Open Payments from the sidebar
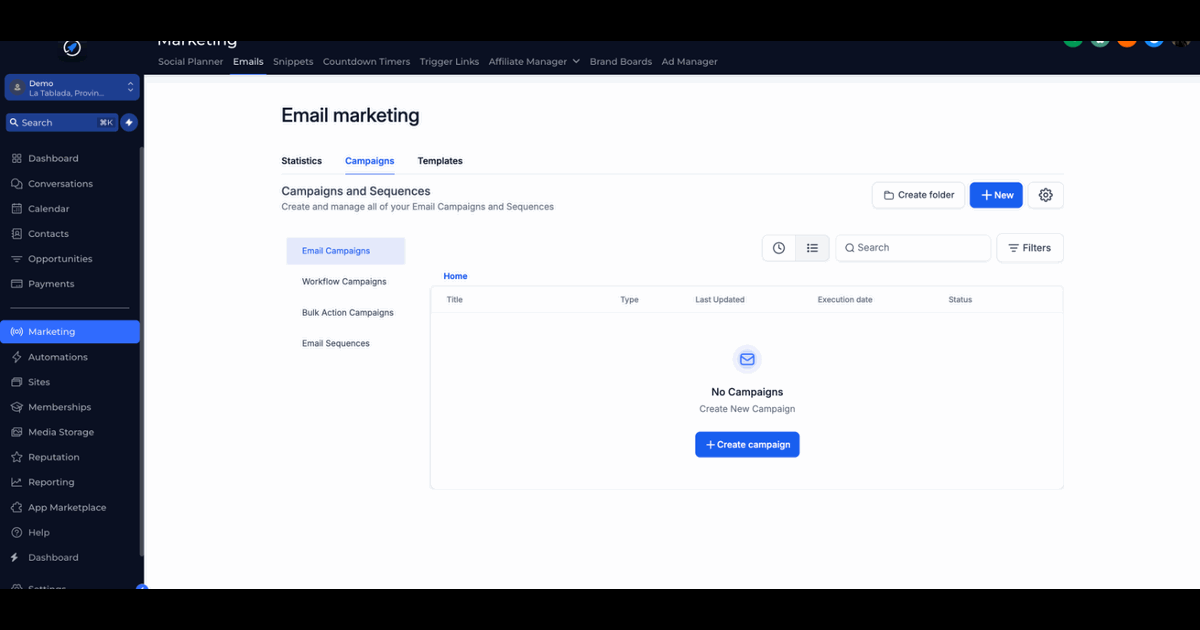Screen dimensions: 1200x630 point(51,284)
